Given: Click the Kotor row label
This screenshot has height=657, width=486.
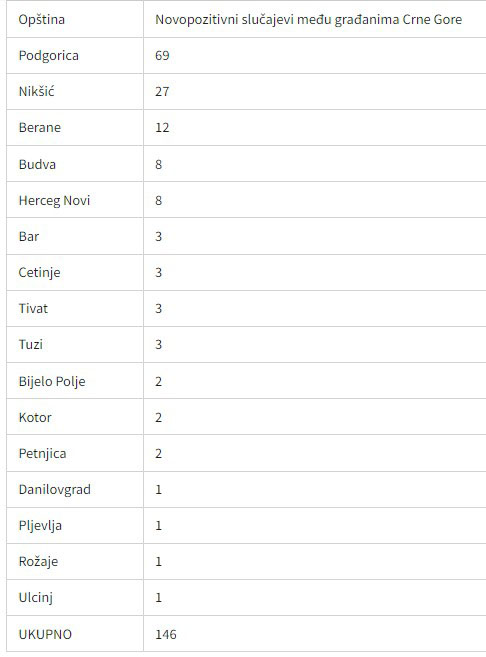Looking at the screenshot, I should point(35,417).
